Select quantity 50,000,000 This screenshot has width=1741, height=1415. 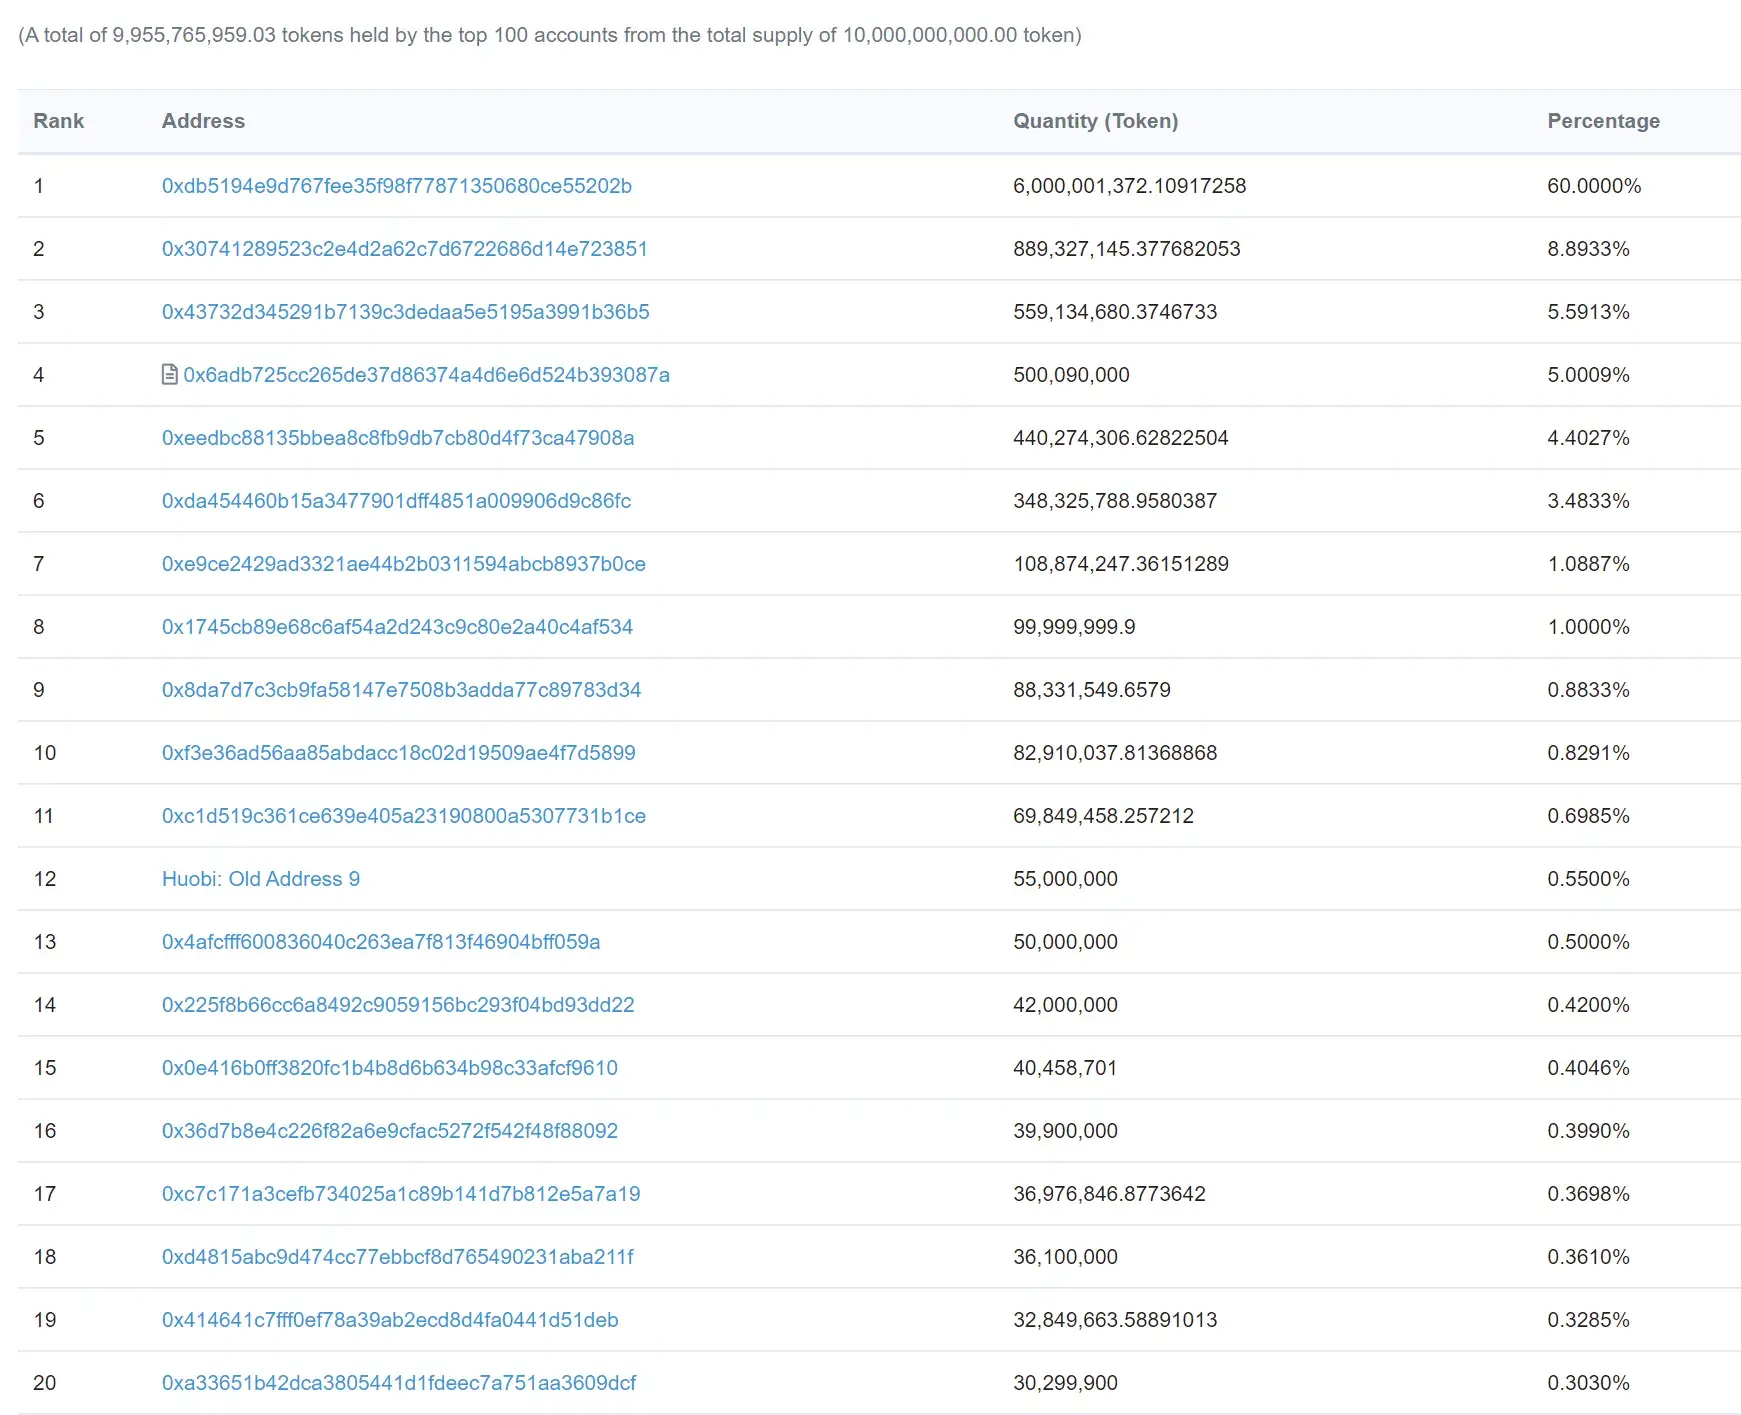[1066, 942]
